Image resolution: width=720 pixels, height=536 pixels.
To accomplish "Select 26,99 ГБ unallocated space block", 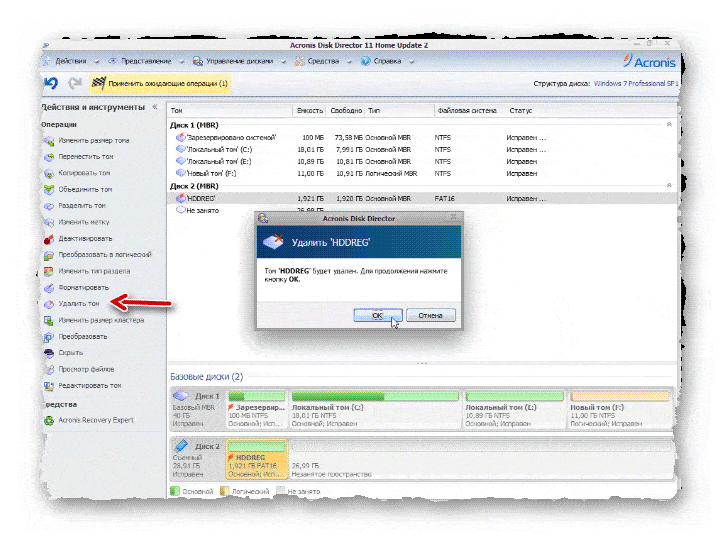I will click(480, 459).
